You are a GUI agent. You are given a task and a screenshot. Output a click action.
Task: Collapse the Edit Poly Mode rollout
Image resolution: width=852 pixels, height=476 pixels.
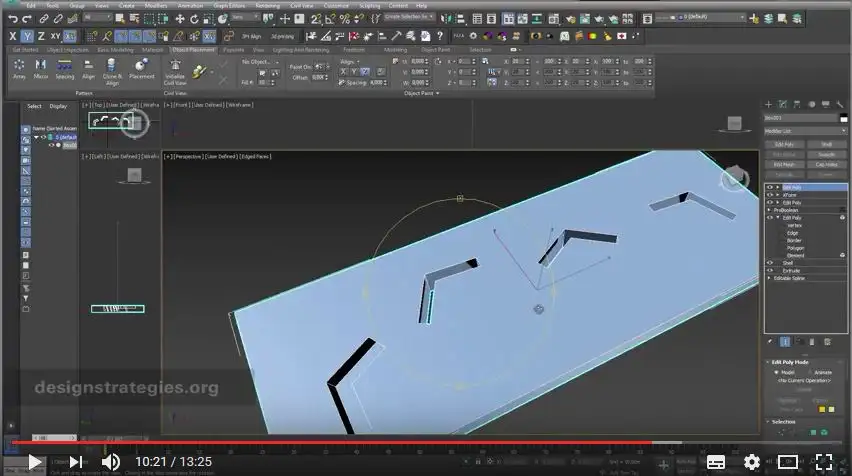pyautogui.click(x=768, y=362)
